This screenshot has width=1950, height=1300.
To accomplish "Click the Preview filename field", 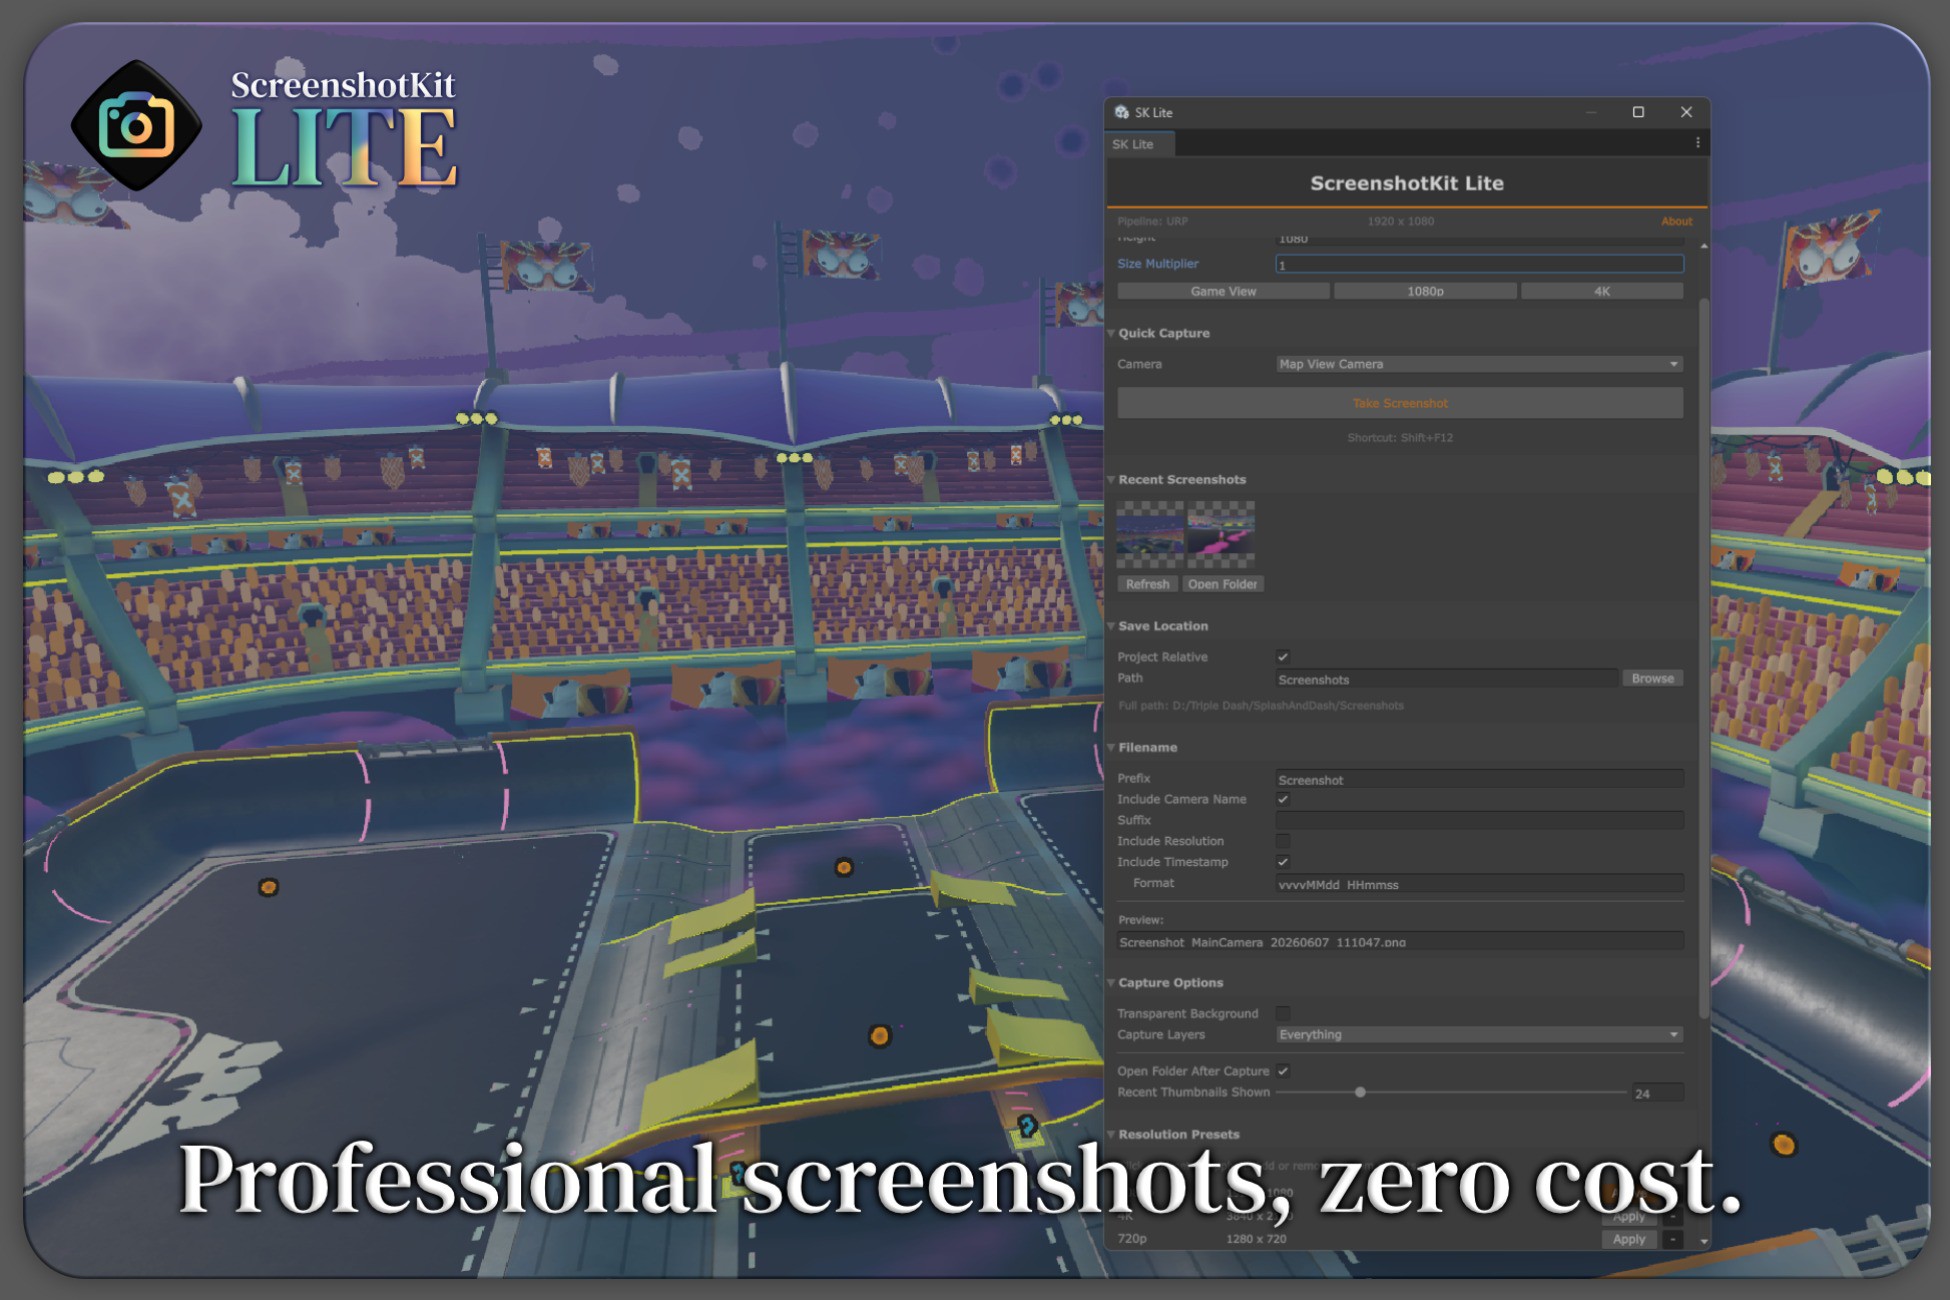I will click(x=1400, y=941).
